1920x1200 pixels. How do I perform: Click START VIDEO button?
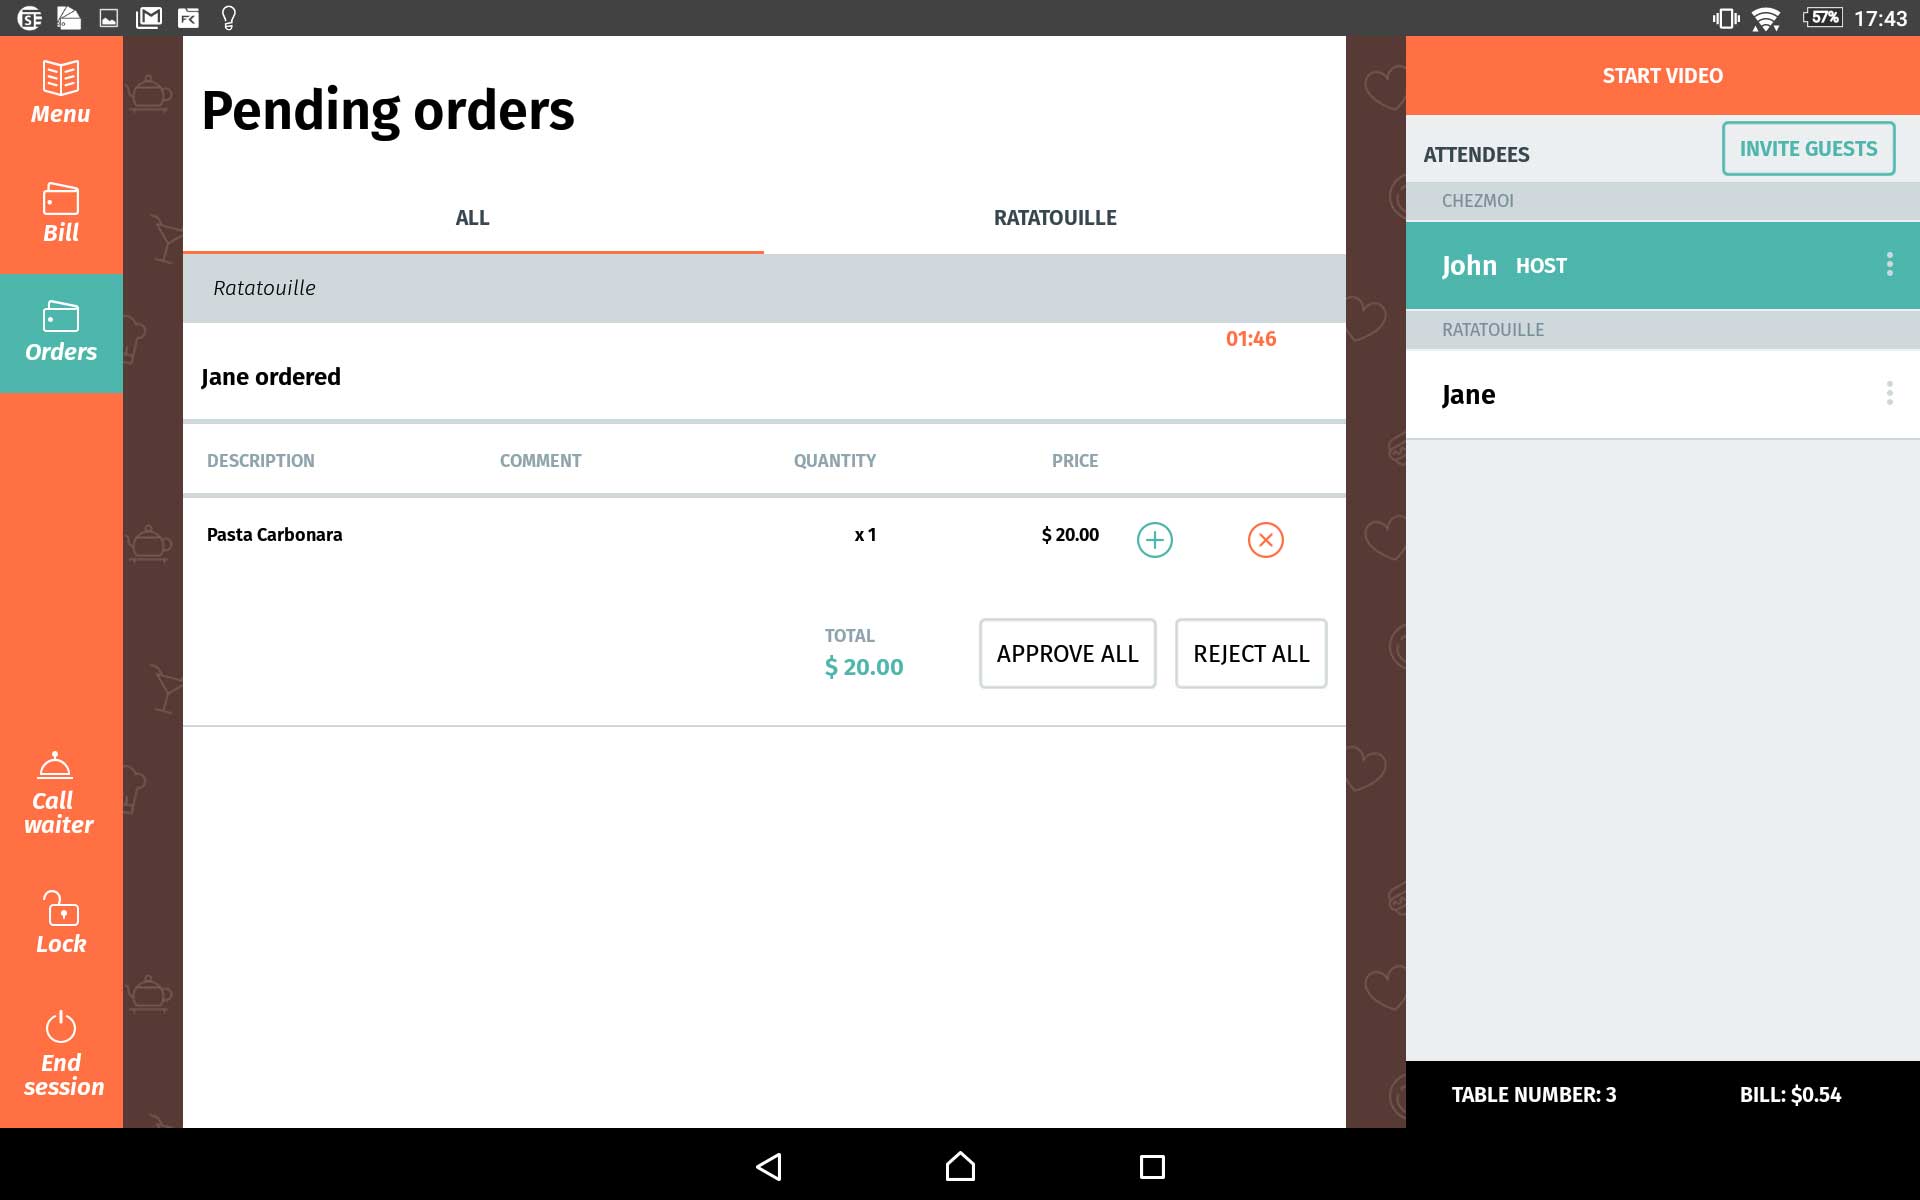click(x=1663, y=76)
